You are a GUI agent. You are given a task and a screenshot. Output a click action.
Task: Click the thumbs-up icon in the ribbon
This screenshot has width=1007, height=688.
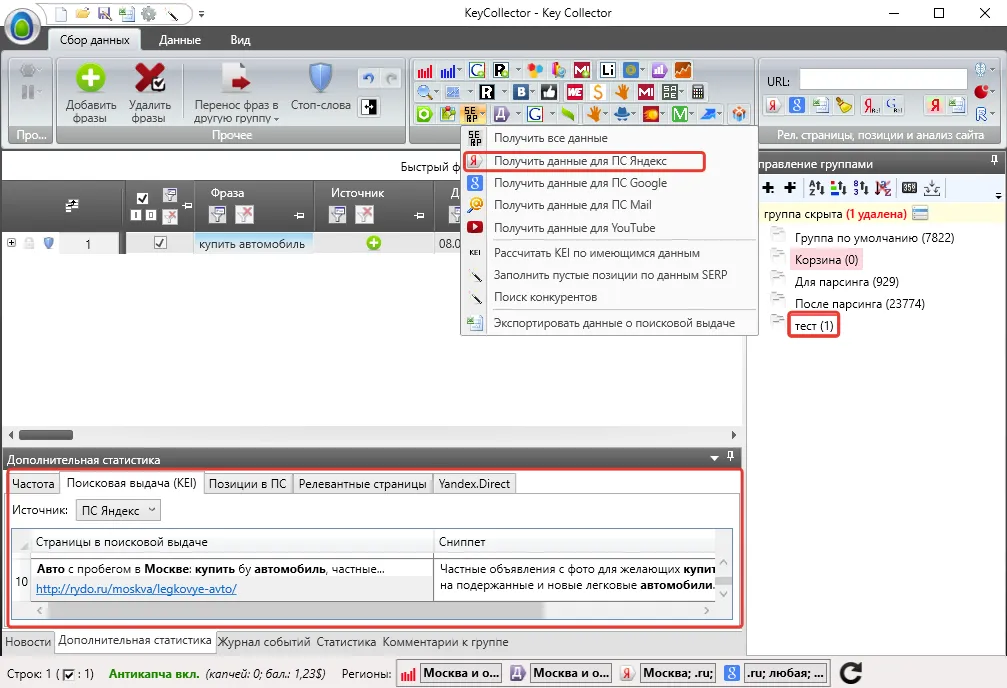(x=549, y=92)
